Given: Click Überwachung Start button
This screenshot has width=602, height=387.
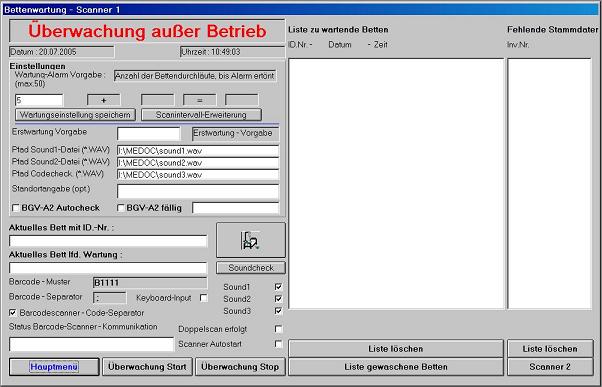Looking at the screenshot, I should pos(147,367).
